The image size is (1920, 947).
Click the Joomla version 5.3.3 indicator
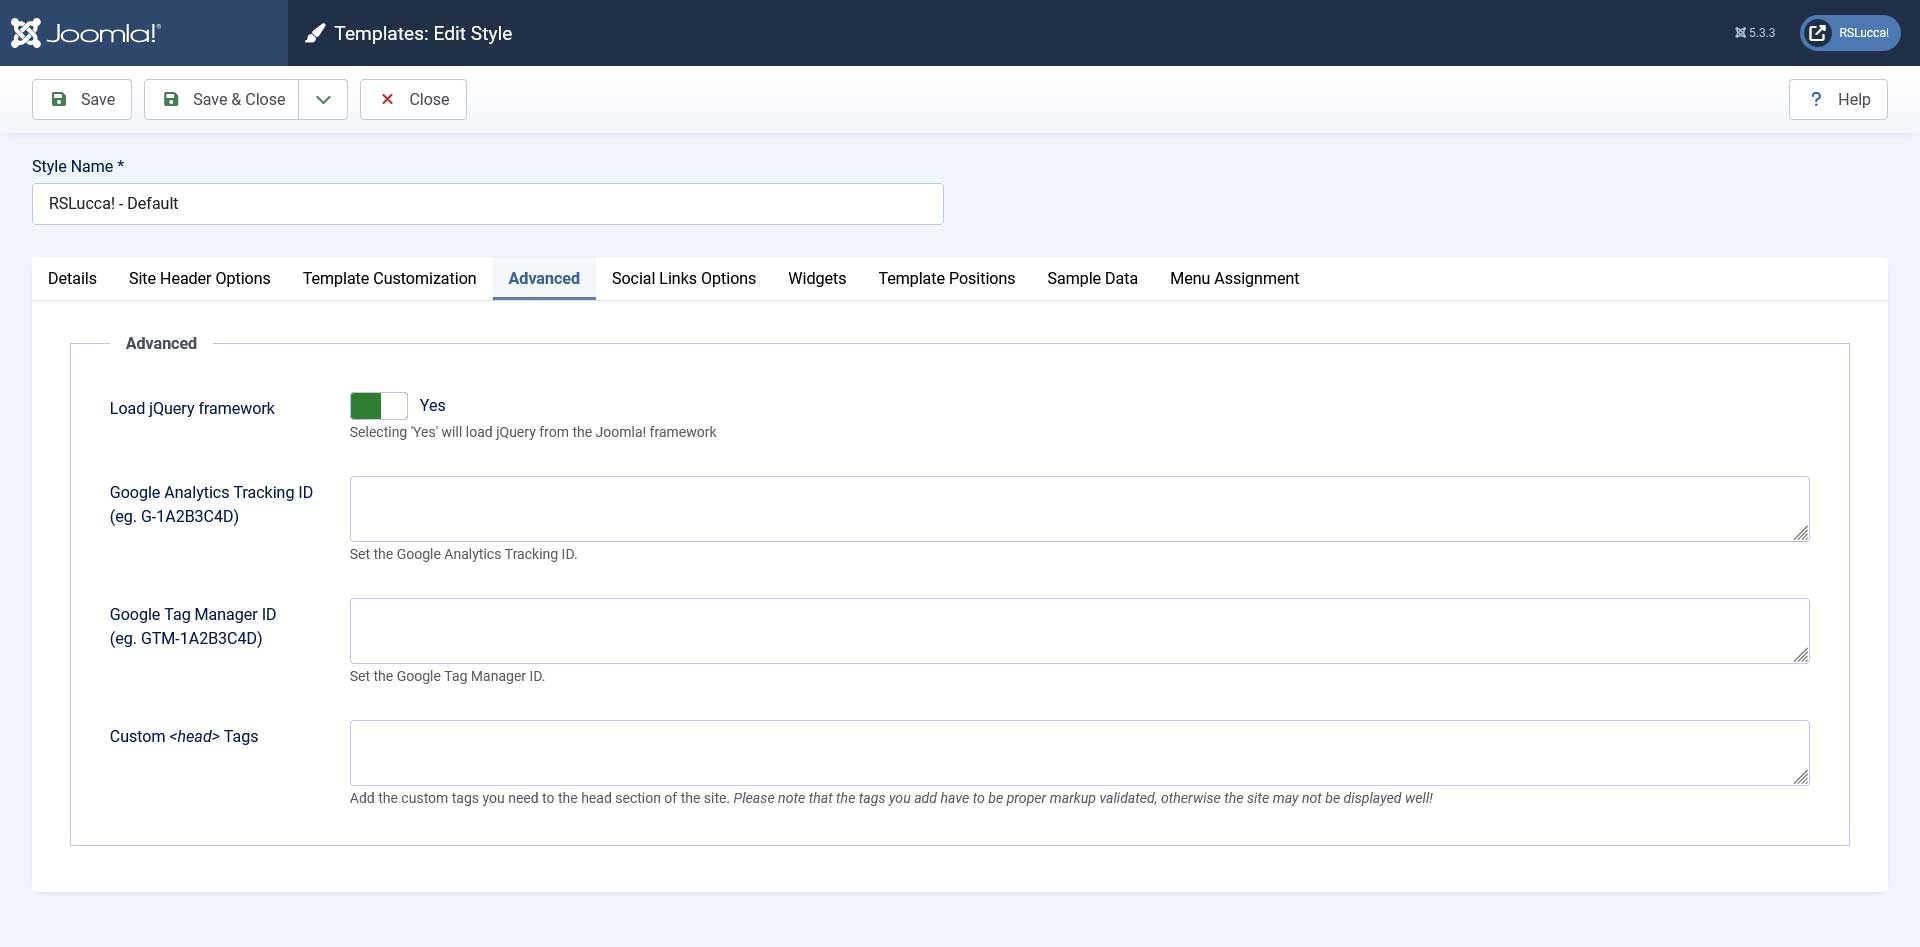point(1755,33)
